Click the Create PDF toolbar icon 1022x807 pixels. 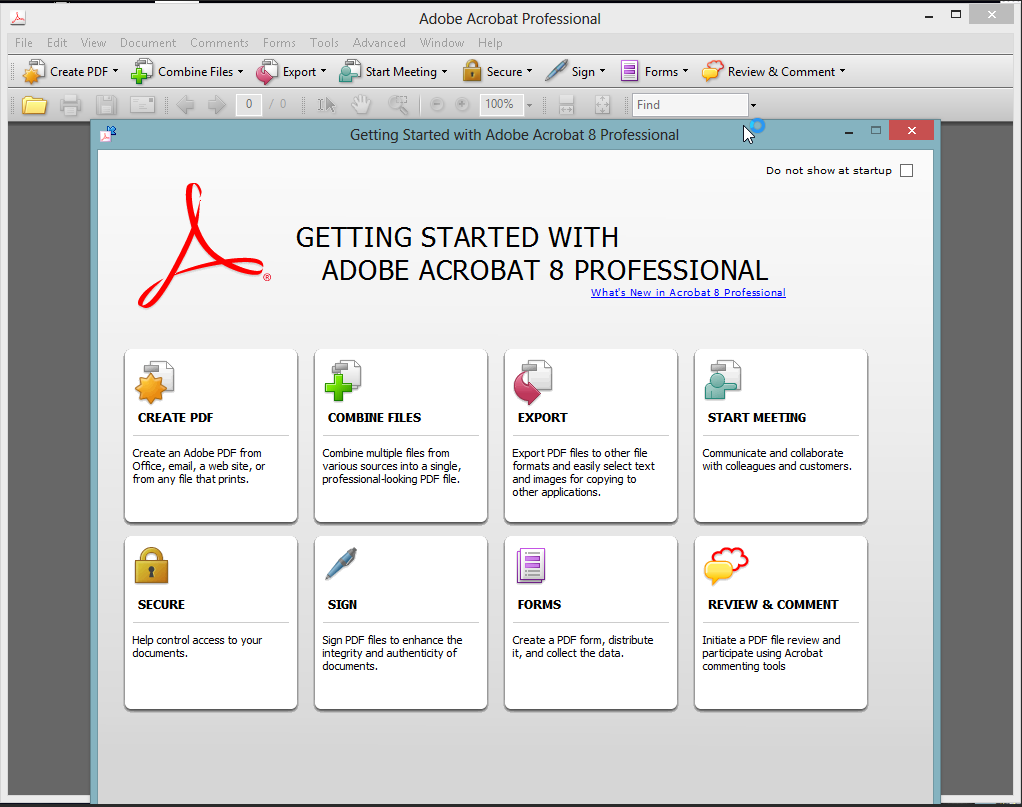click(x=33, y=72)
